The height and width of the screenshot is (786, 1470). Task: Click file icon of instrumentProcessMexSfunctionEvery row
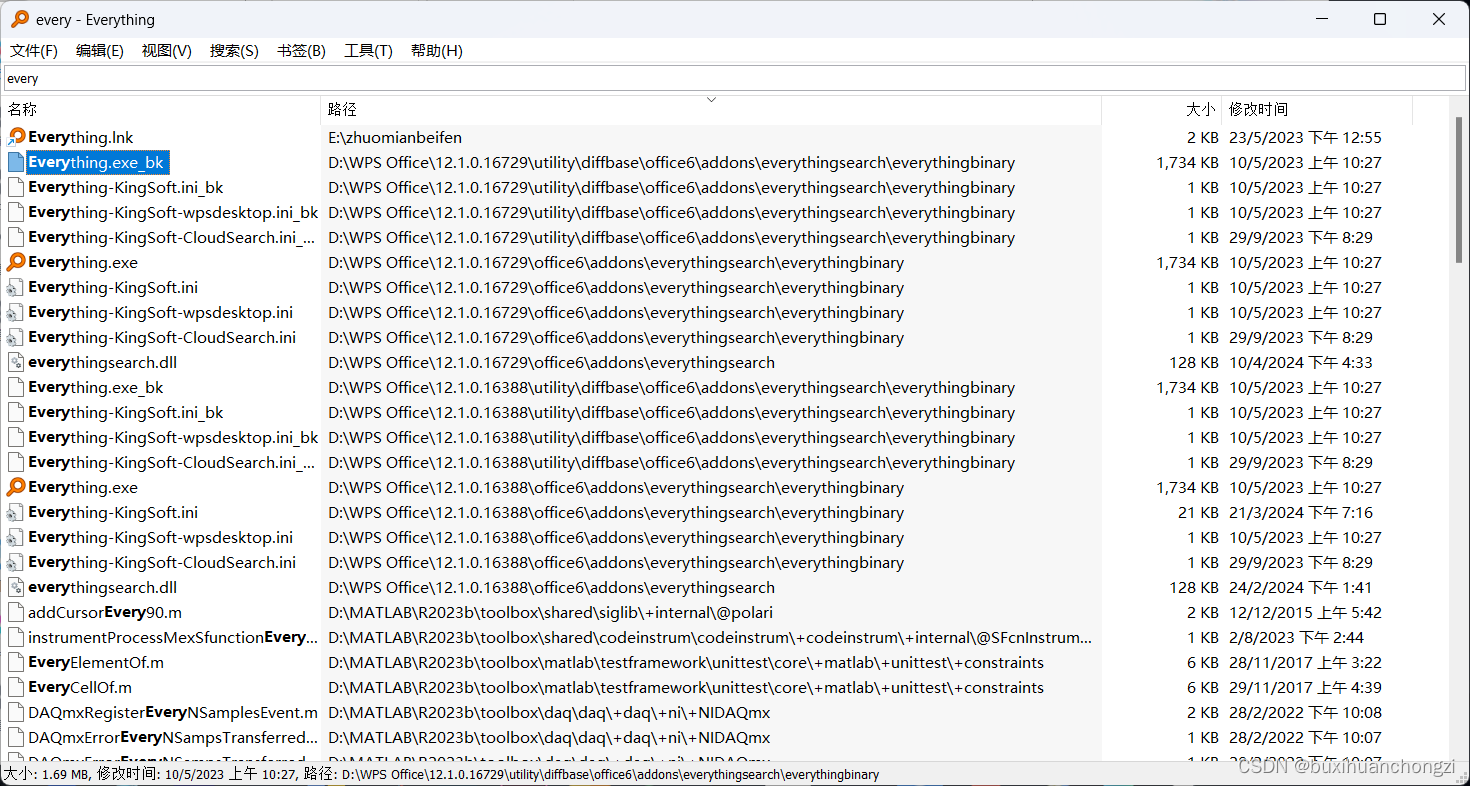point(16,637)
